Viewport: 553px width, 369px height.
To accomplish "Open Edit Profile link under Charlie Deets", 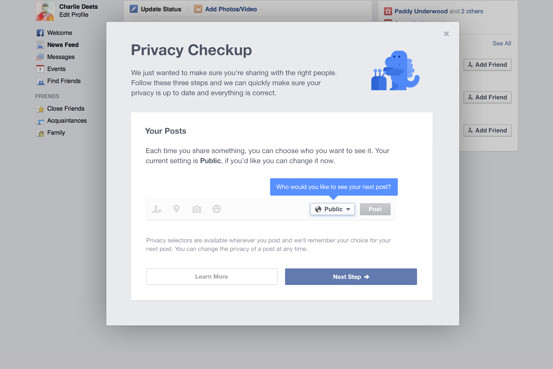I will pos(74,15).
